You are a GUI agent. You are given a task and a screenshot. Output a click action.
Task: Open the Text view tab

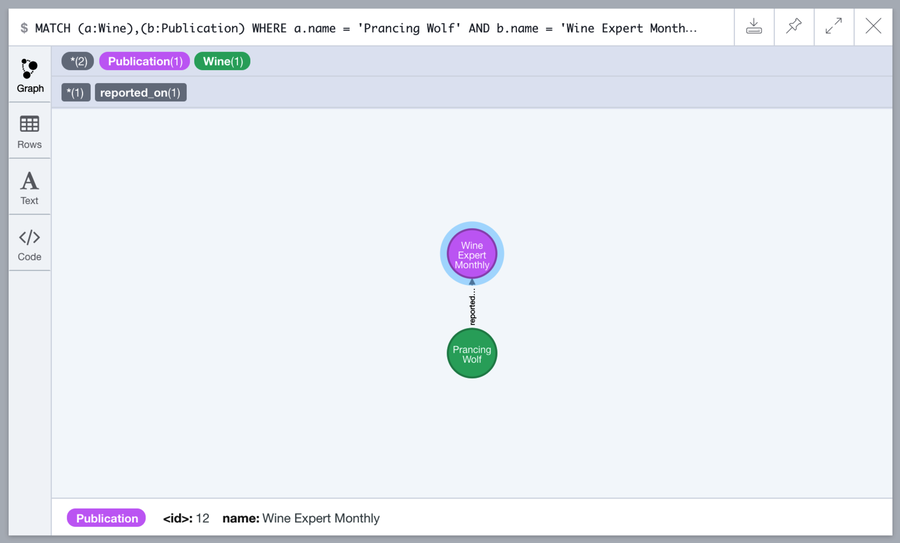[x=30, y=188]
